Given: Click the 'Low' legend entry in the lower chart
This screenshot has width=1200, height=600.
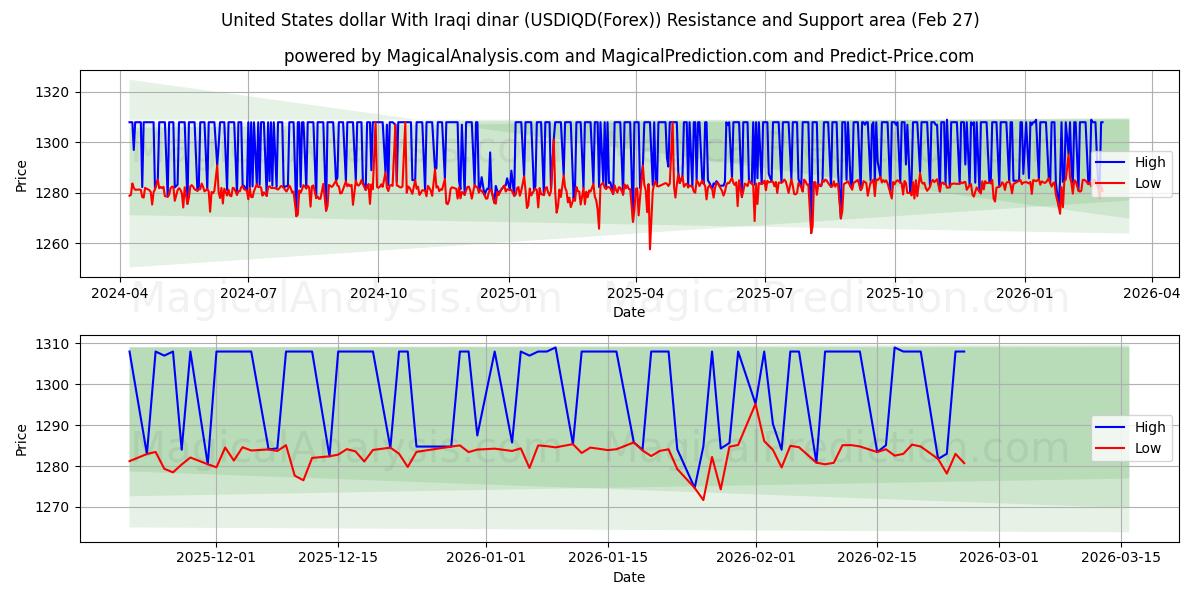Looking at the screenshot, I should point(1129,448).
